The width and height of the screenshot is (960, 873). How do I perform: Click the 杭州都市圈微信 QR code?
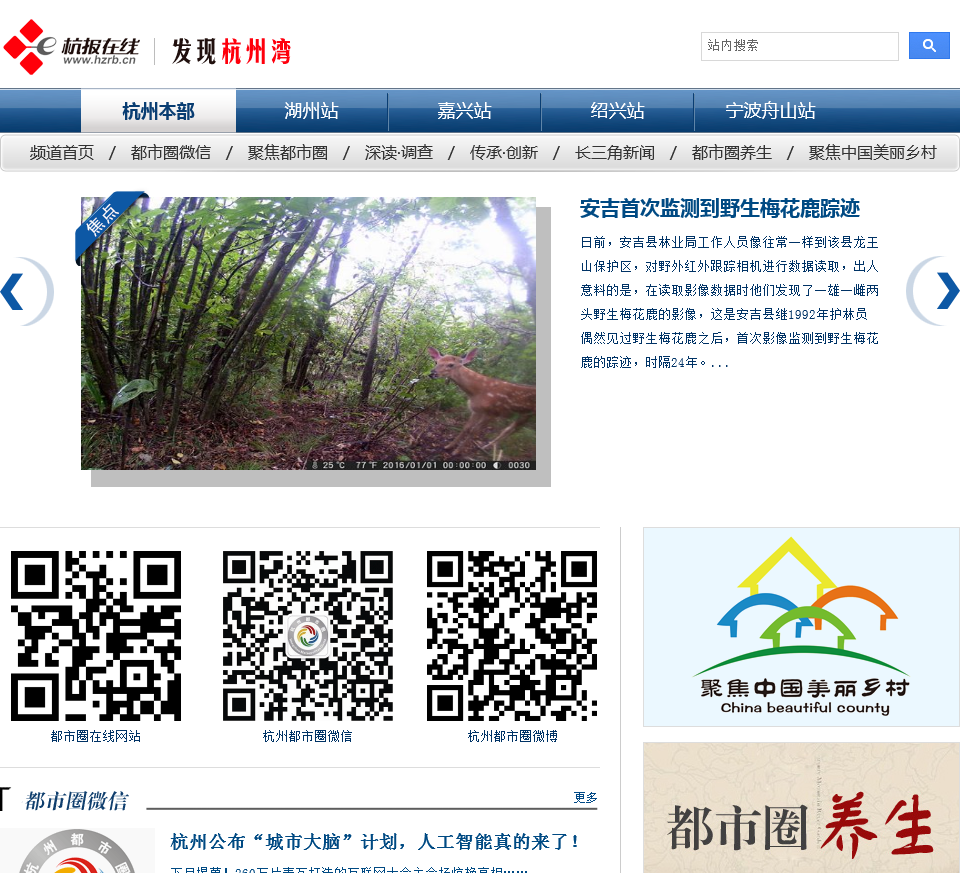click(307, 635)
